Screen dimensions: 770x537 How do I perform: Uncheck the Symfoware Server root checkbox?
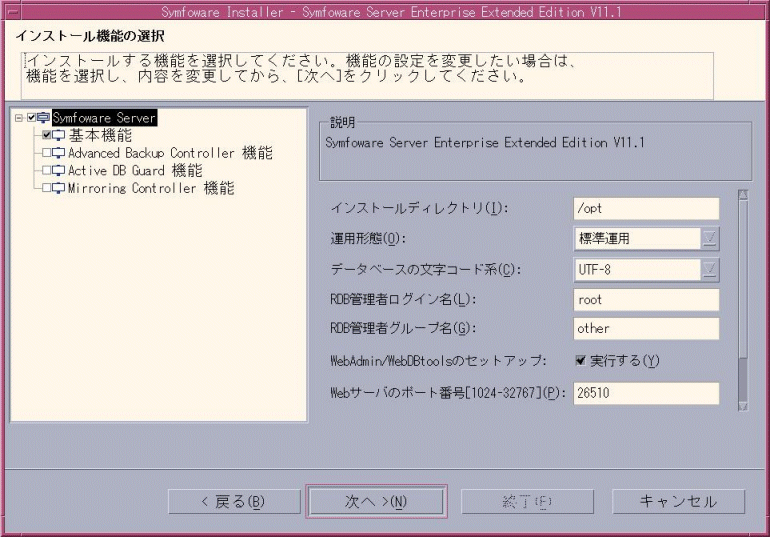point(31,118)
